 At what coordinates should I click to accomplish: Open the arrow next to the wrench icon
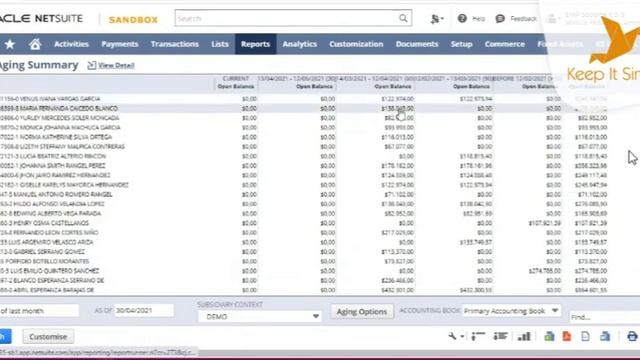pos(462,337)
